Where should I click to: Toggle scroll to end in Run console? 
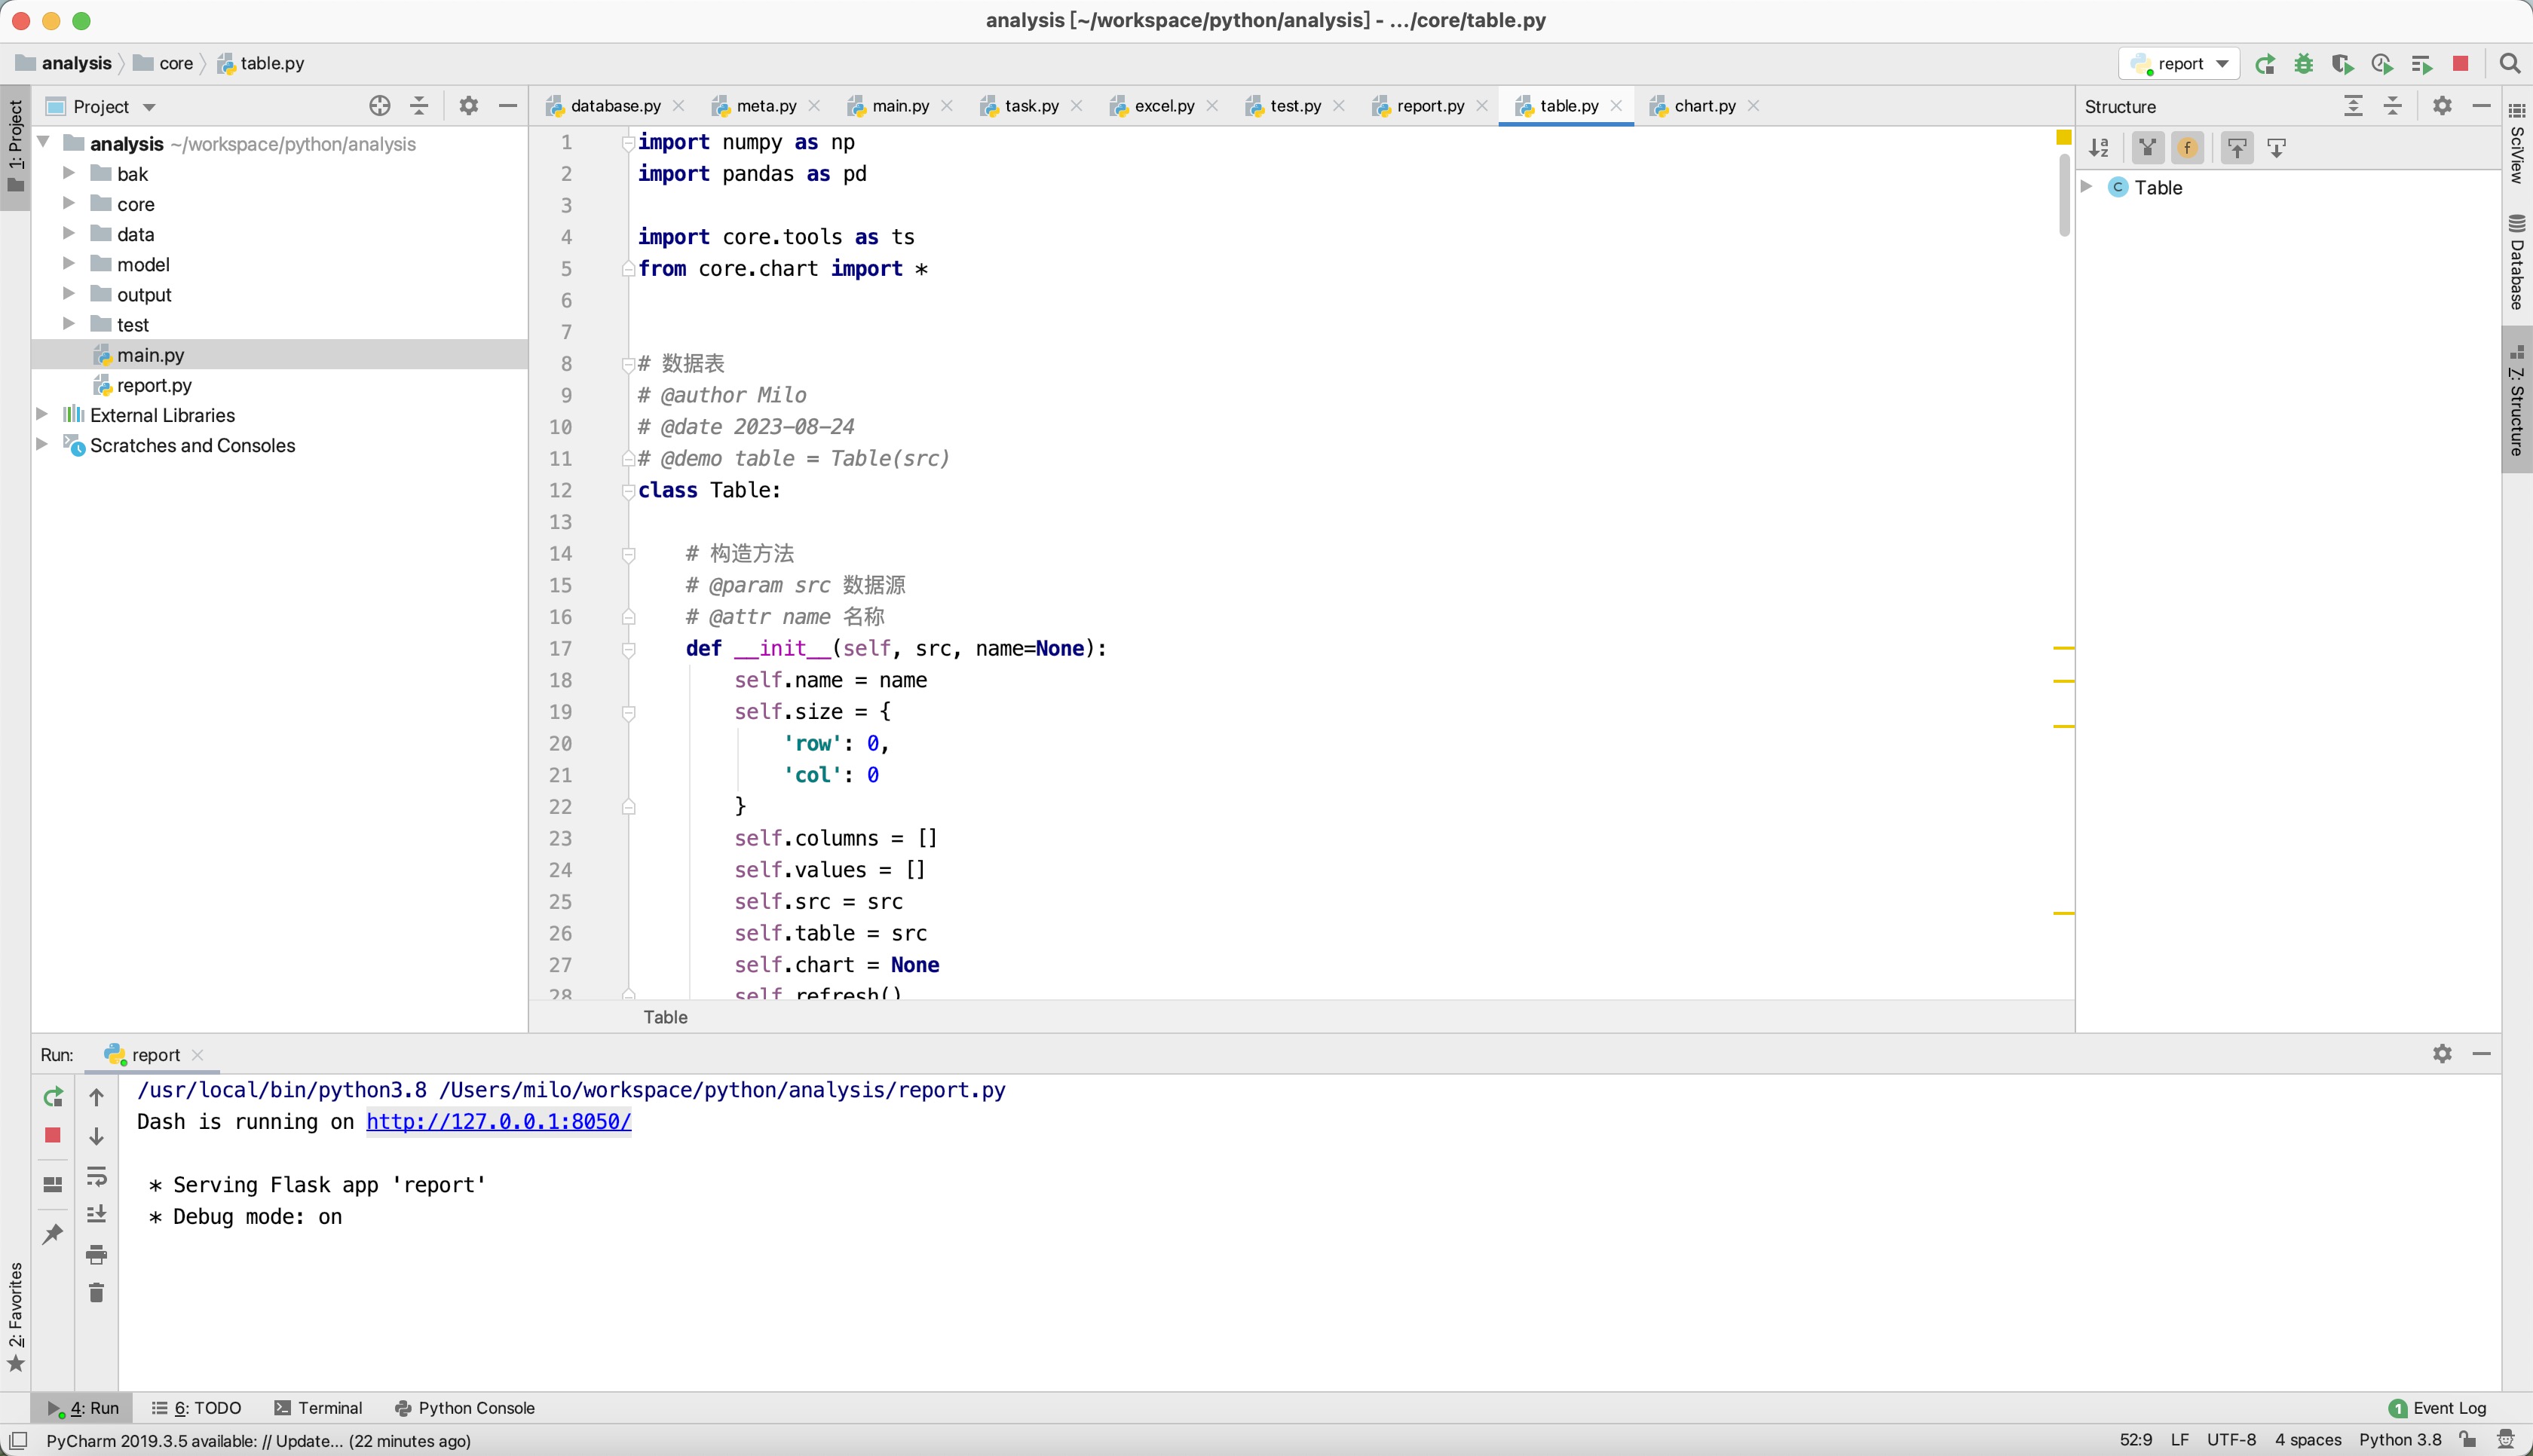click(x=97, y=1214)
